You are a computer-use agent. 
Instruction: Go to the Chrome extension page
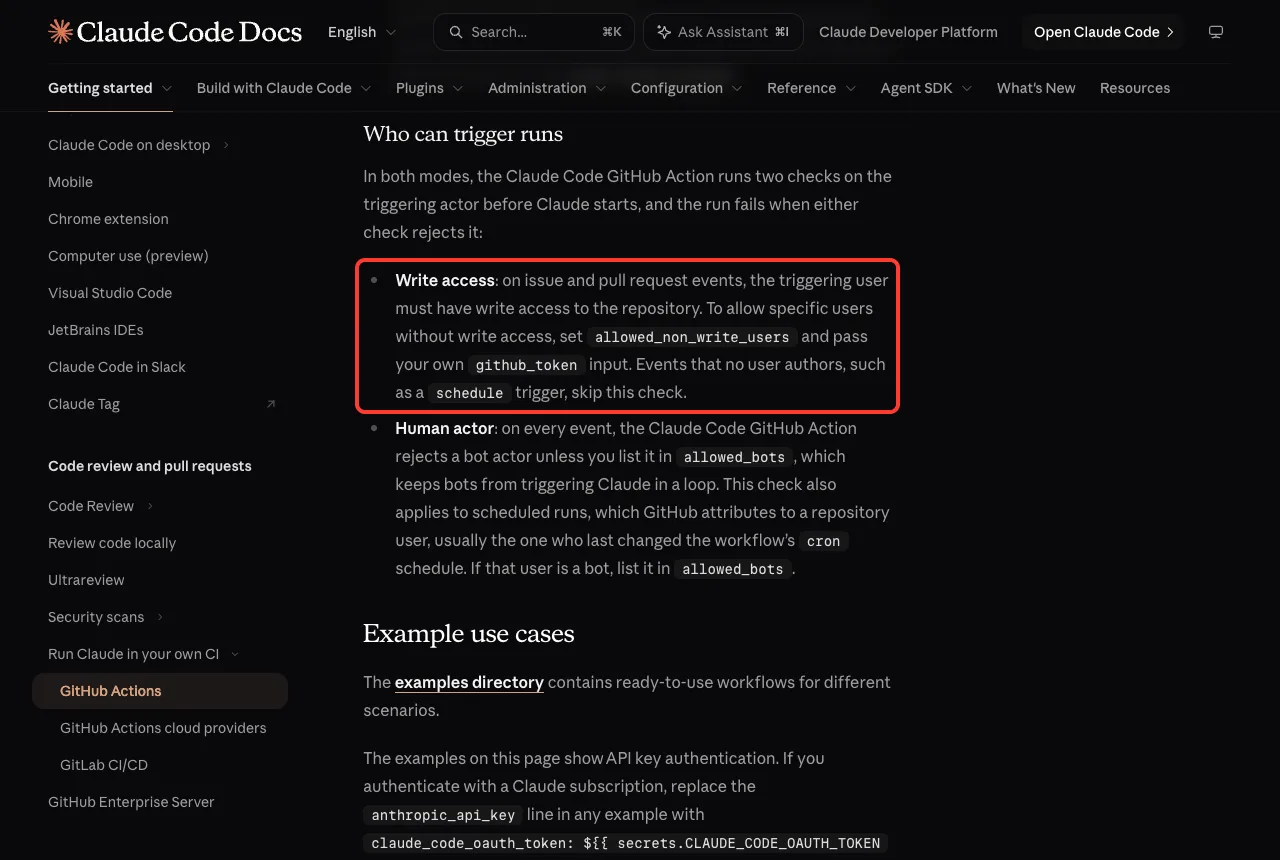(x=108, y=219)
